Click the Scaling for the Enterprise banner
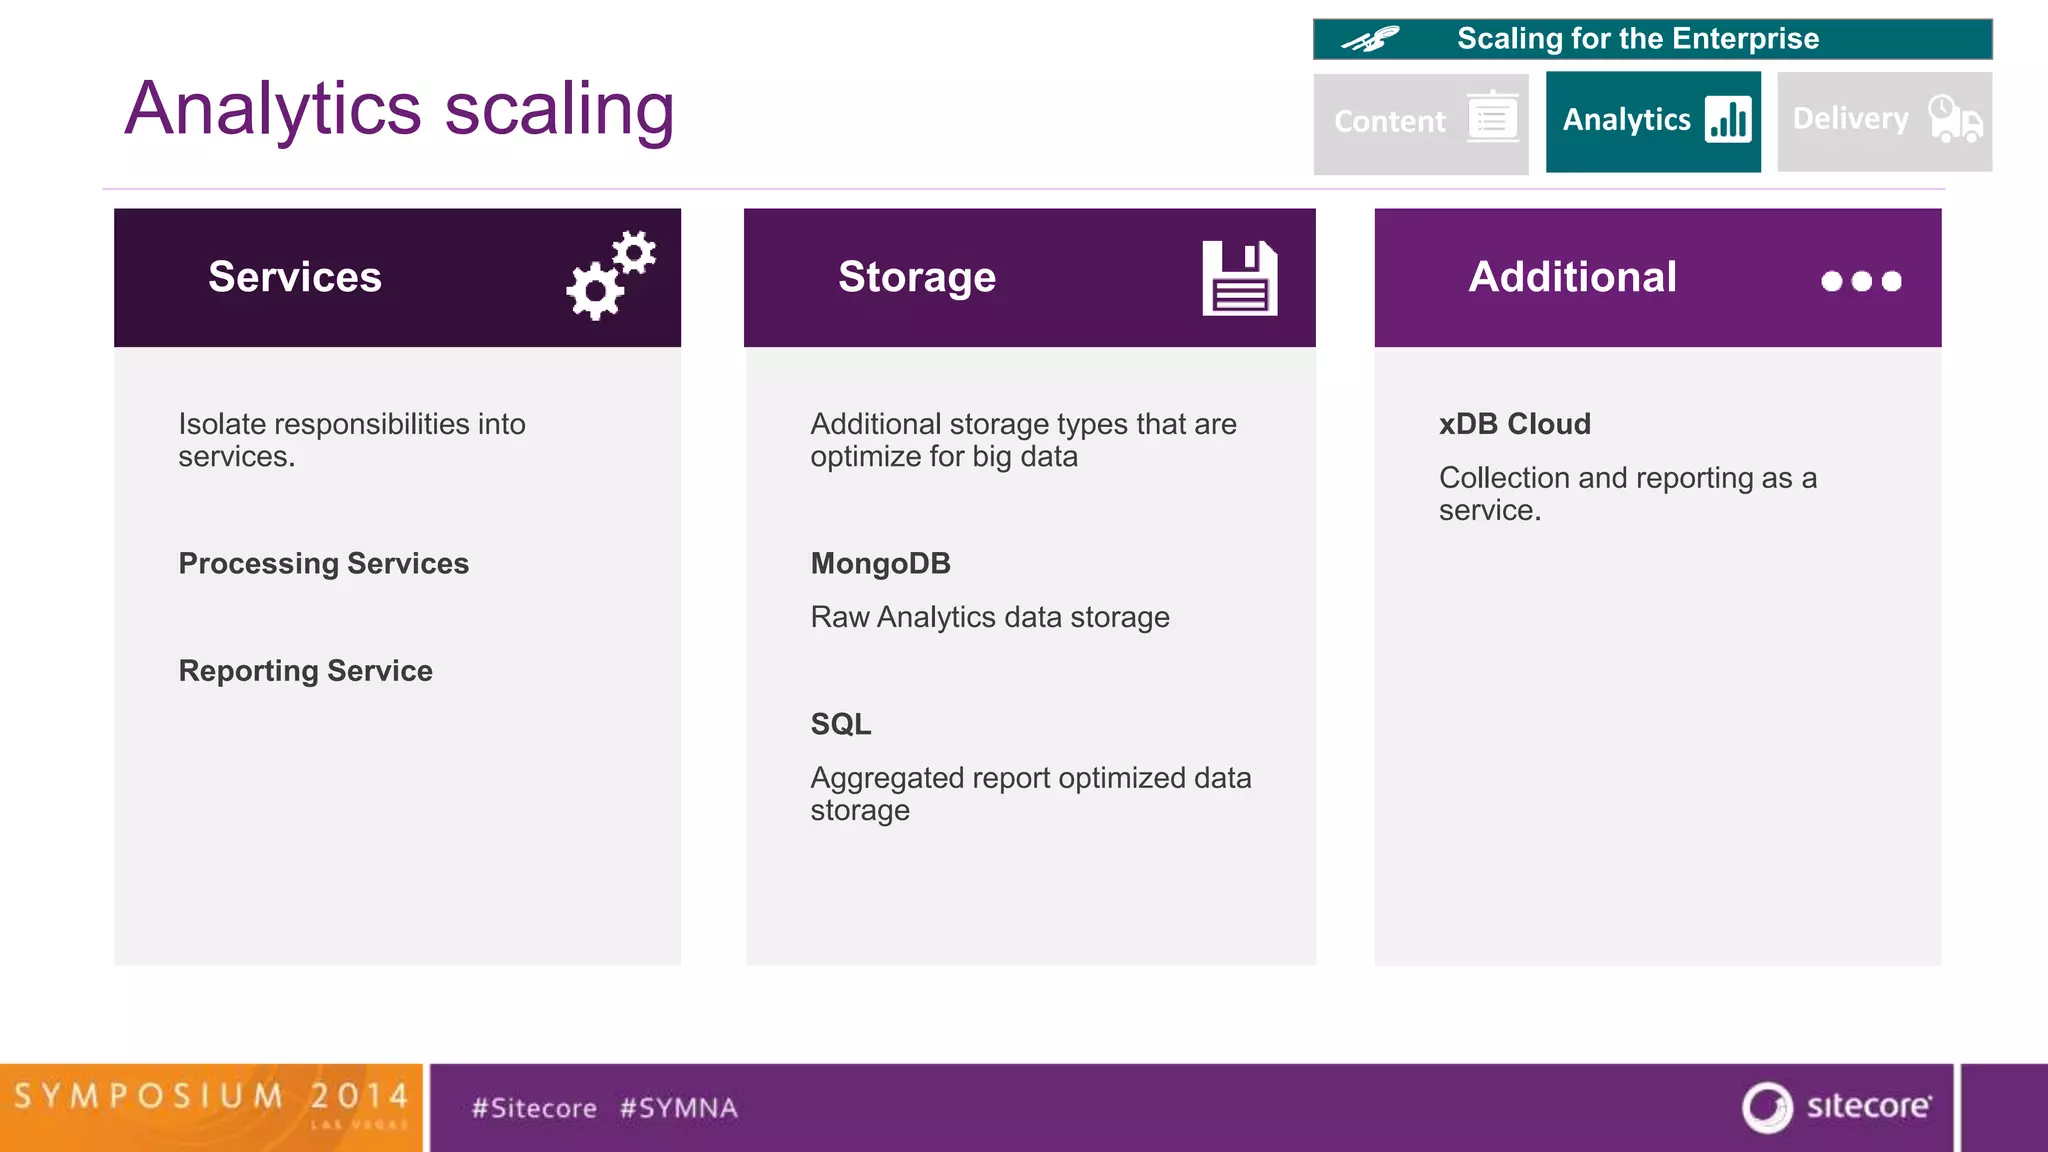The width and height of the screenshot is (2048, 1152). pos(1653,39)
